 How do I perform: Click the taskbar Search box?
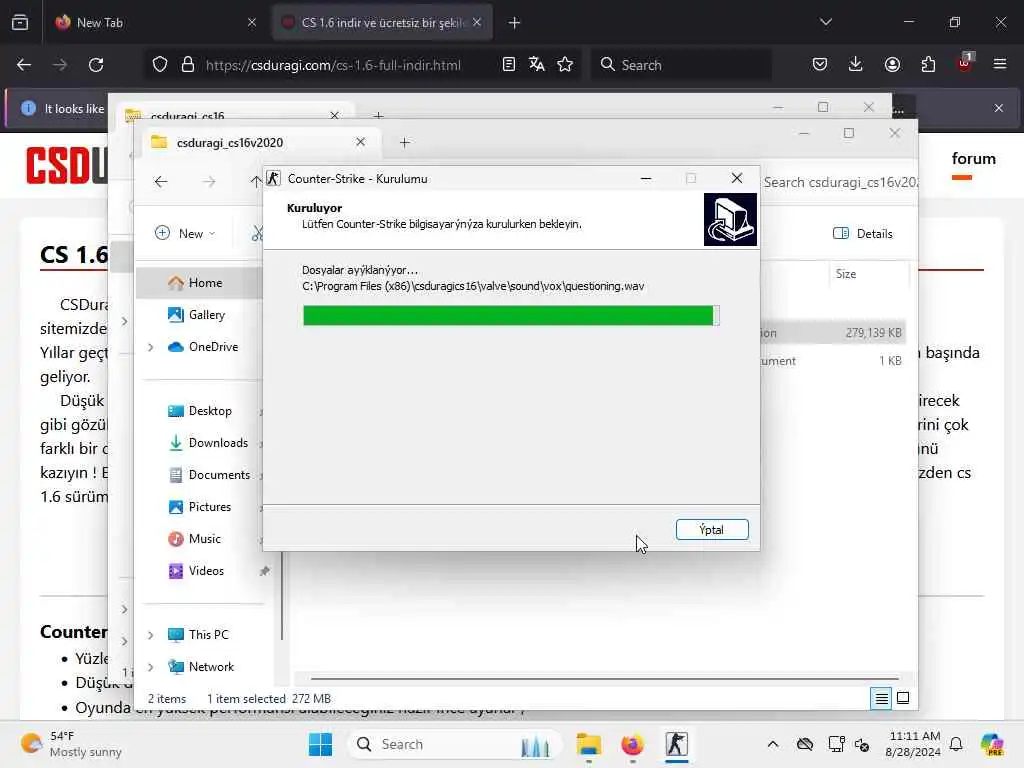pyautogui.click(x=455, y=744)
